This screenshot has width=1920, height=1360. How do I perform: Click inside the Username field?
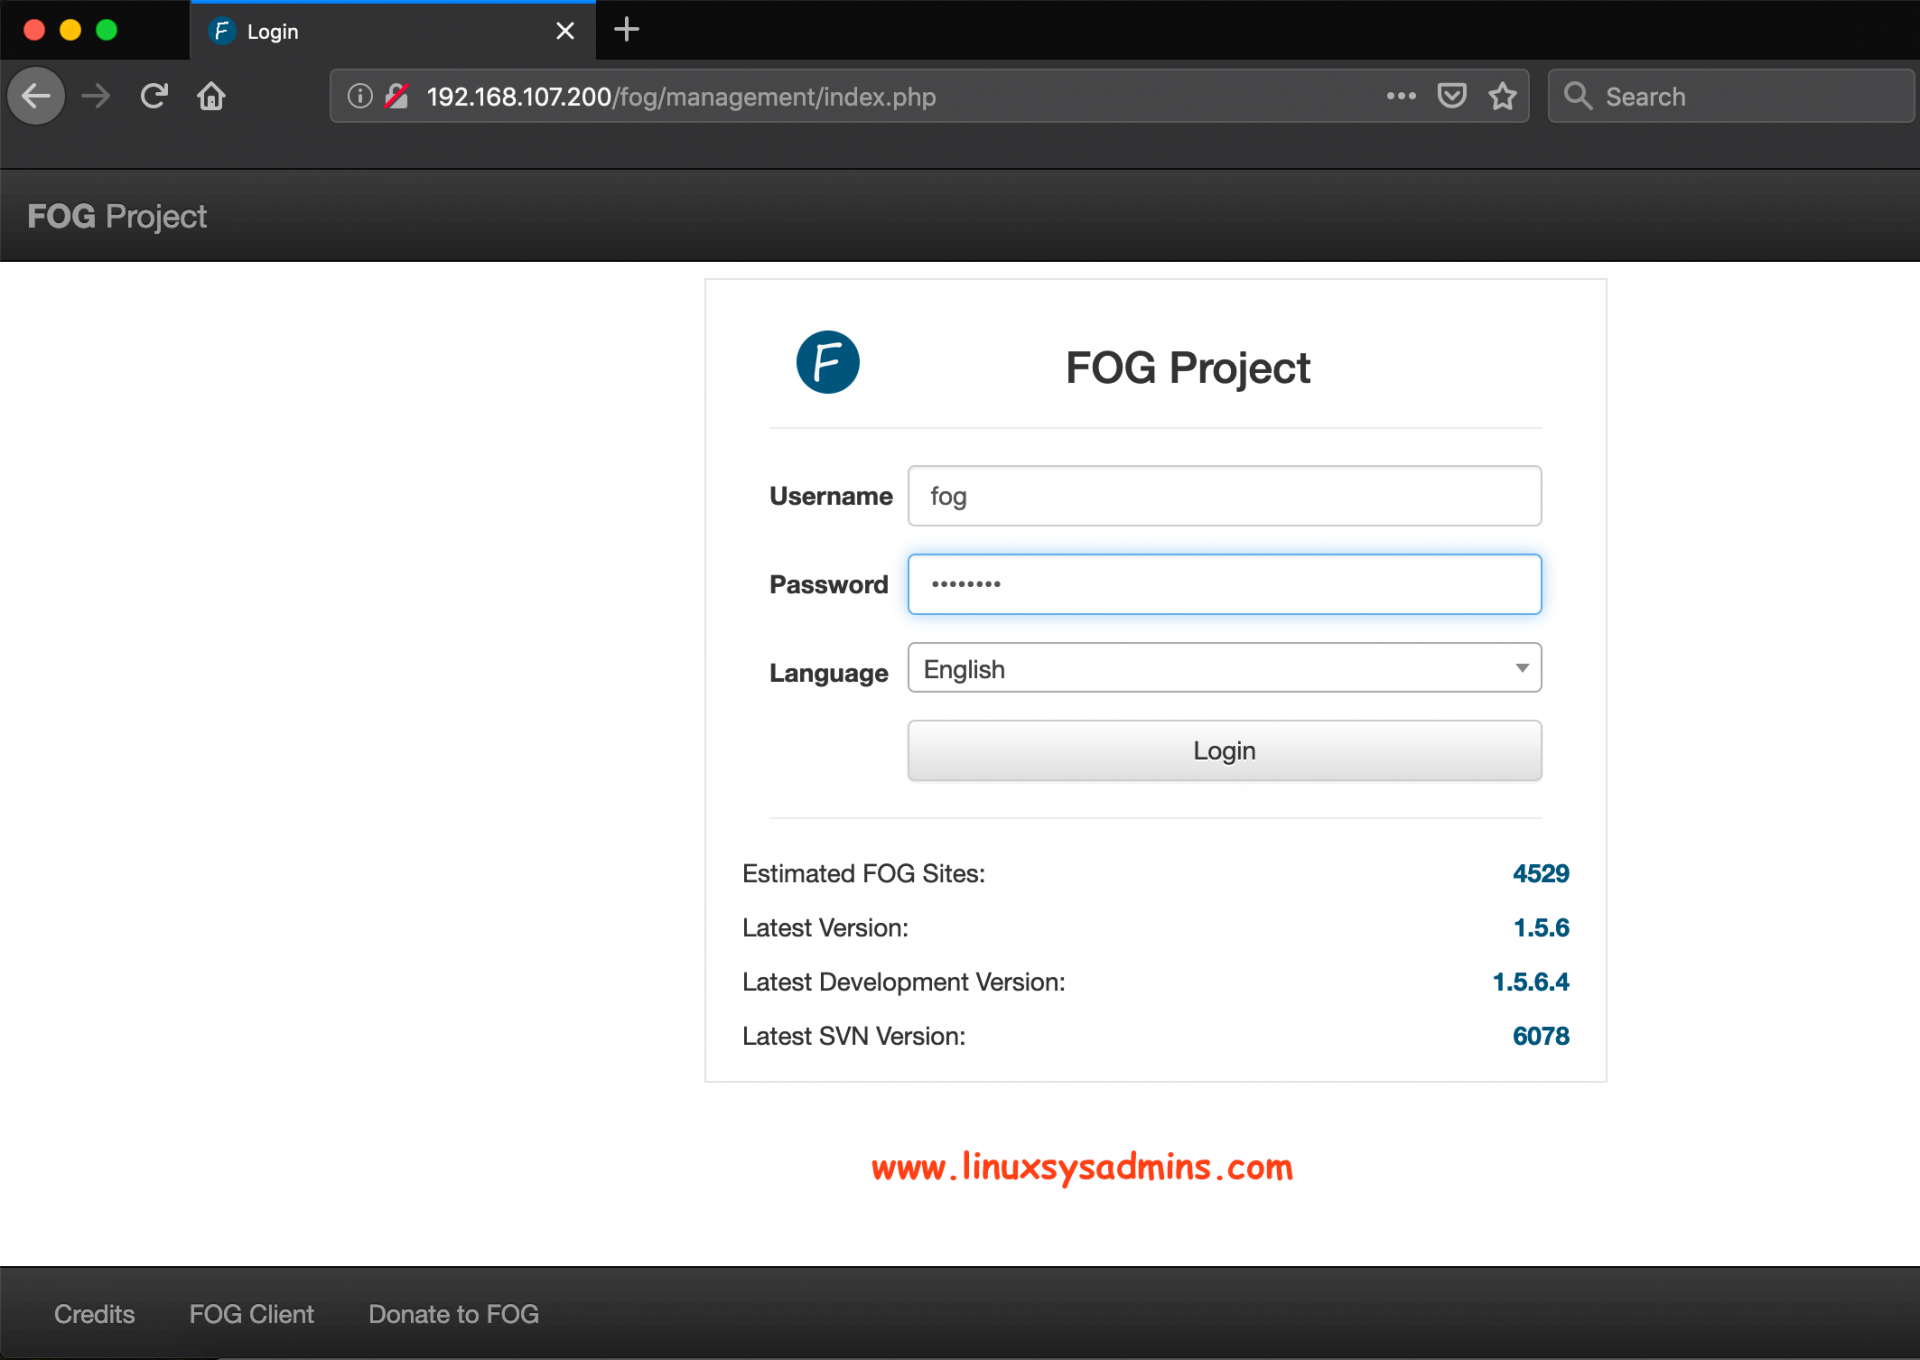click(x=1224, y=495)
